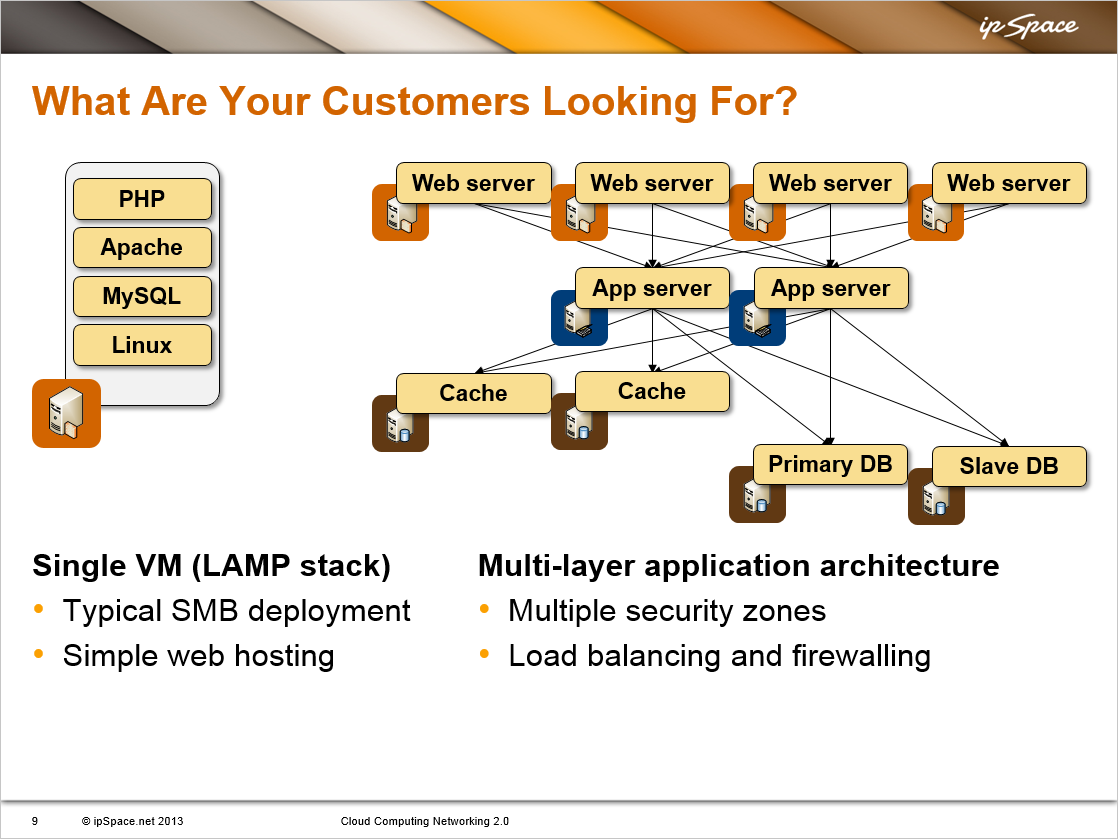Click the bullet Multiple security zones
This screenshot has width=1118, height=839.
point(667,611)
